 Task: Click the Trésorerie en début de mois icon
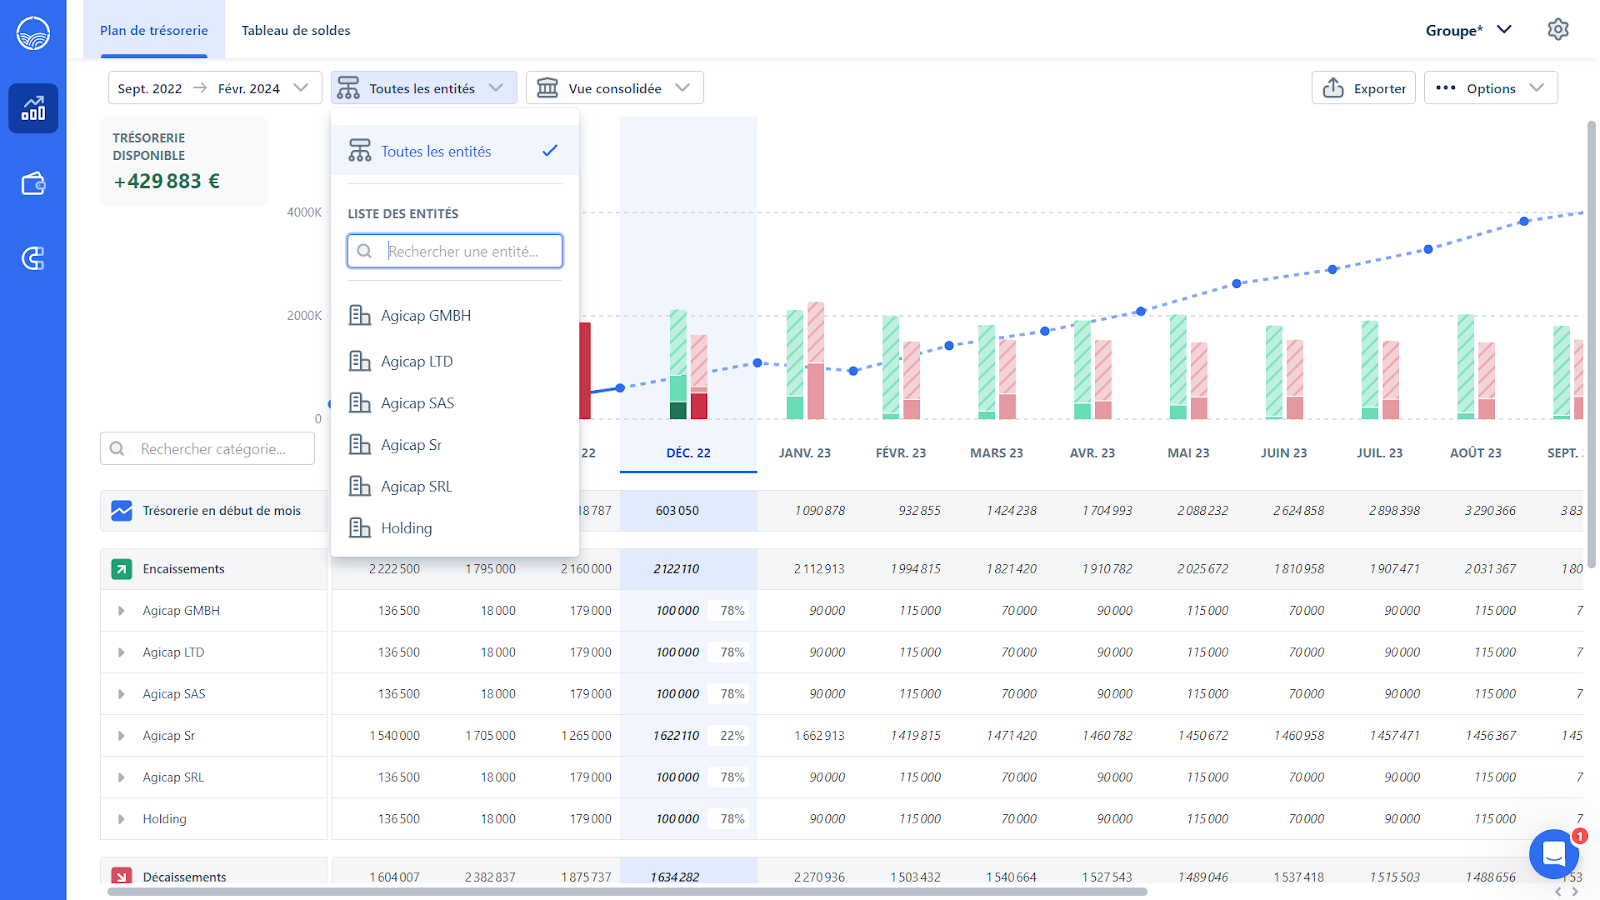(121, 511)
